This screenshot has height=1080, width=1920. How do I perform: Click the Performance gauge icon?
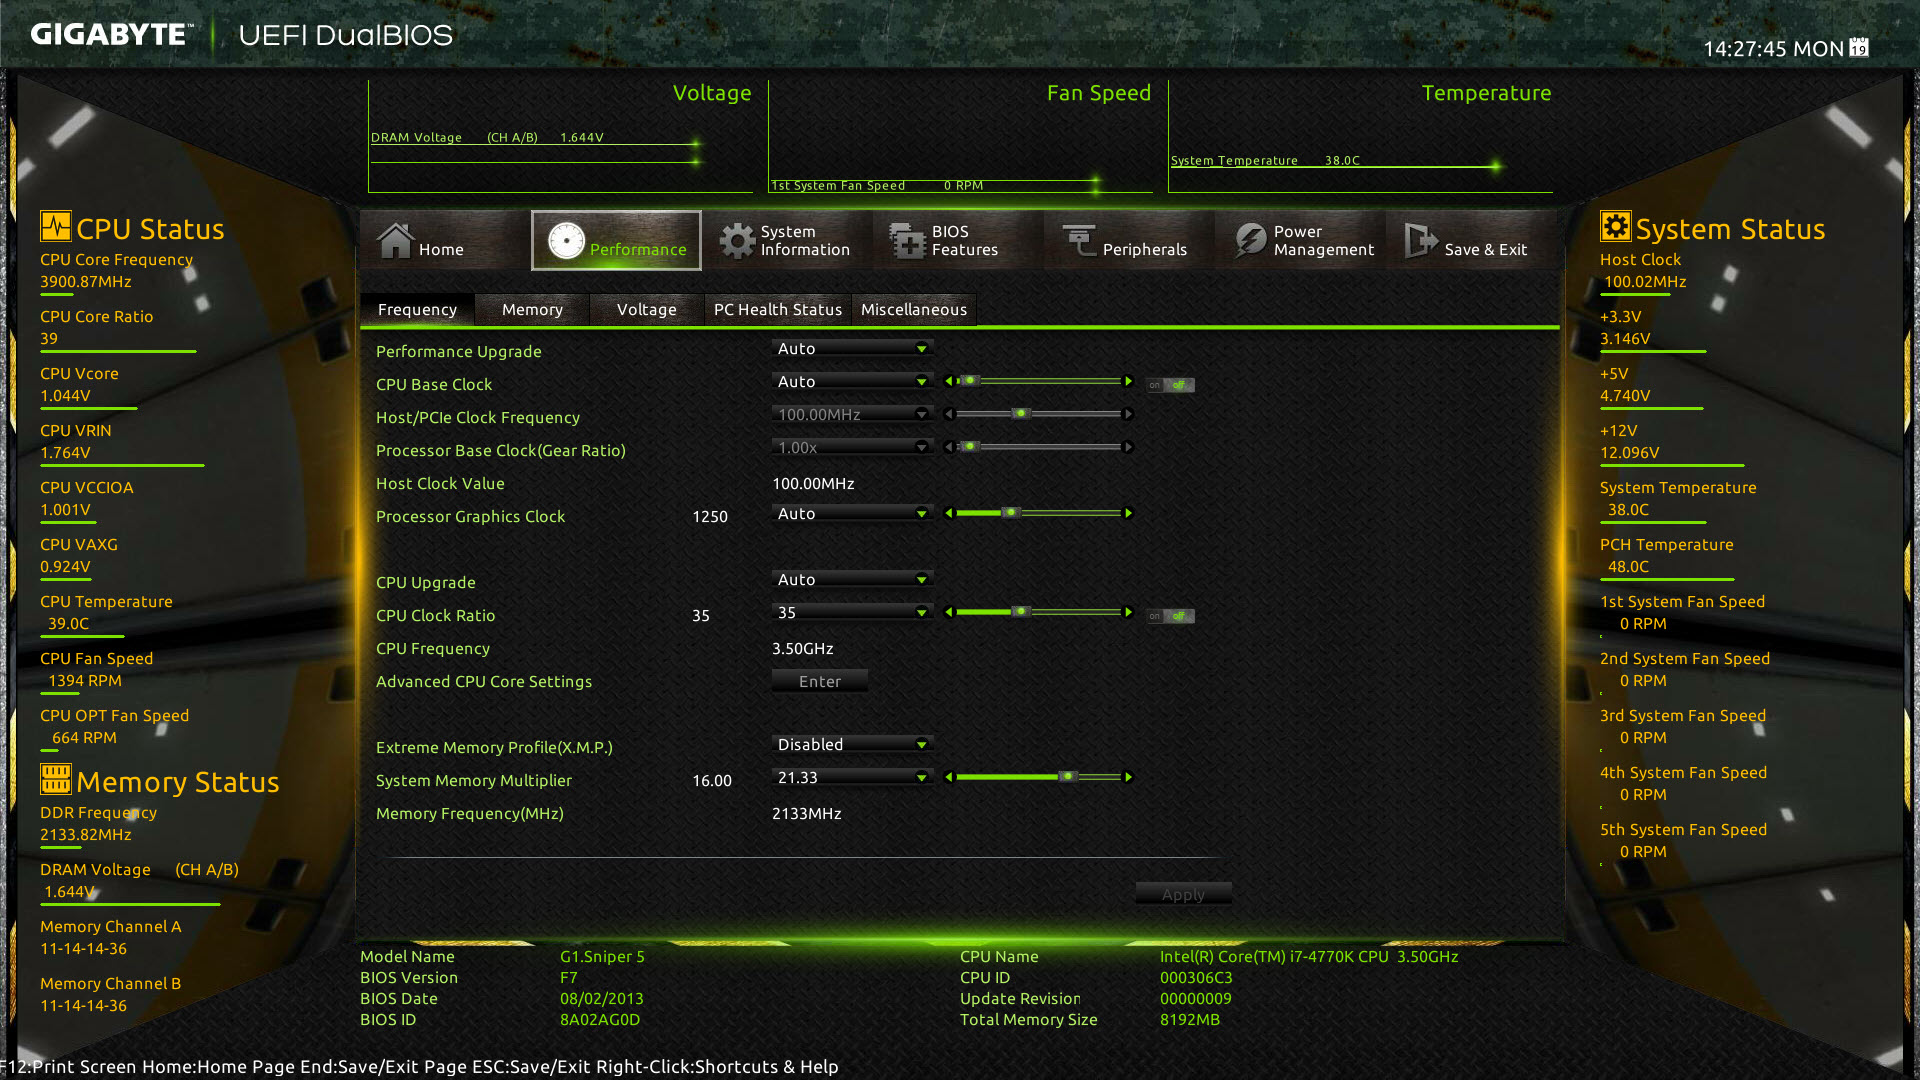(566, 241)
